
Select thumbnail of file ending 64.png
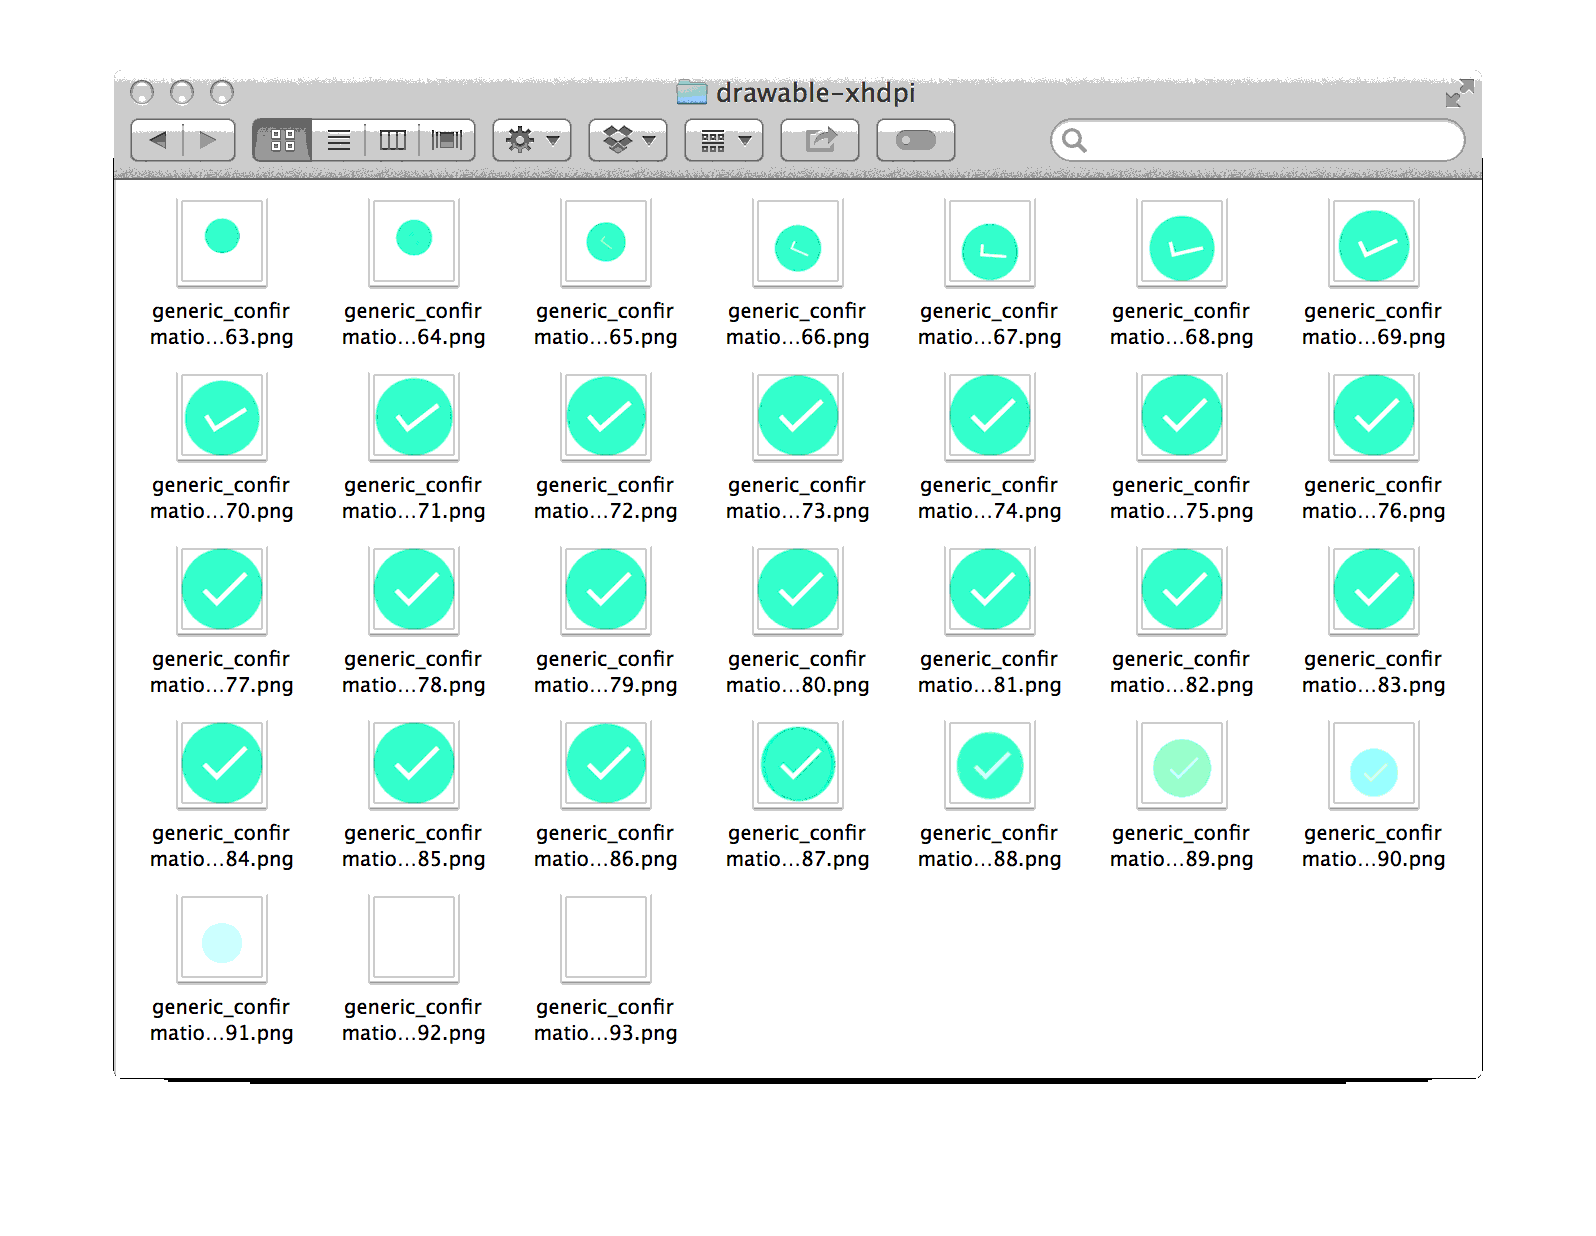(414, 243)
